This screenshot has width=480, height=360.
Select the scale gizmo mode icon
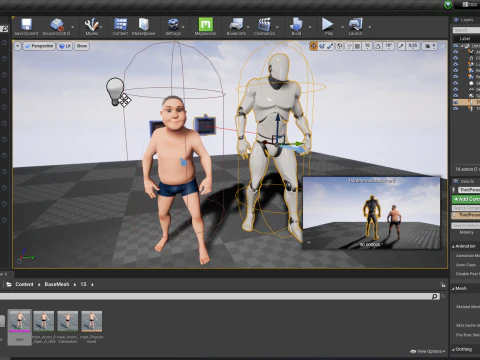[x=330, y=46]
